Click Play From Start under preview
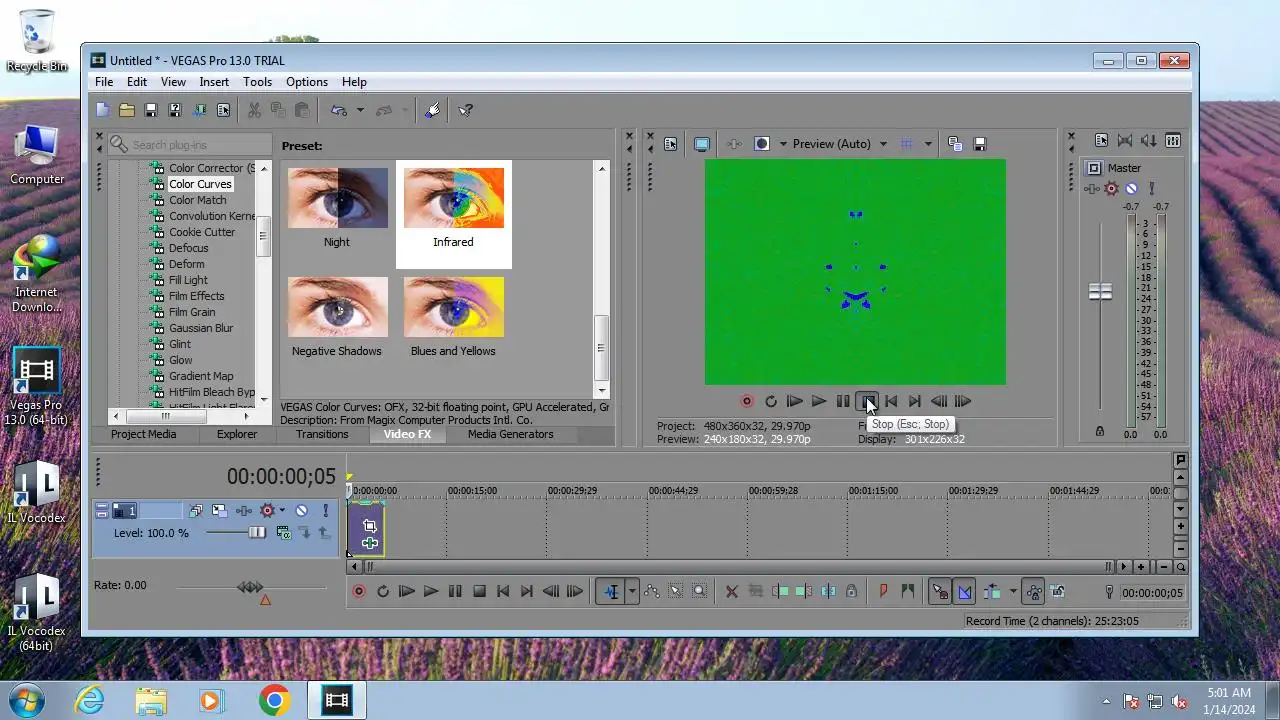This screenshot has height=720, width=1280. point(795,401)
